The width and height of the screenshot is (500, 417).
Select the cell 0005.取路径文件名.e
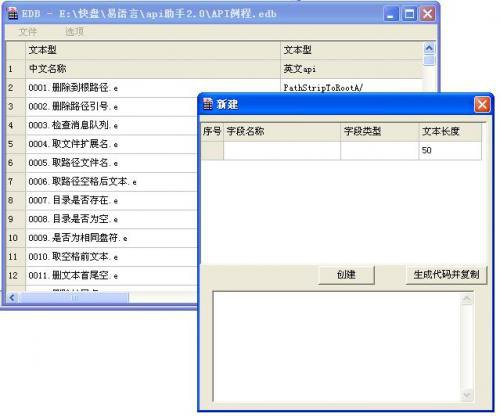[111, 163]
